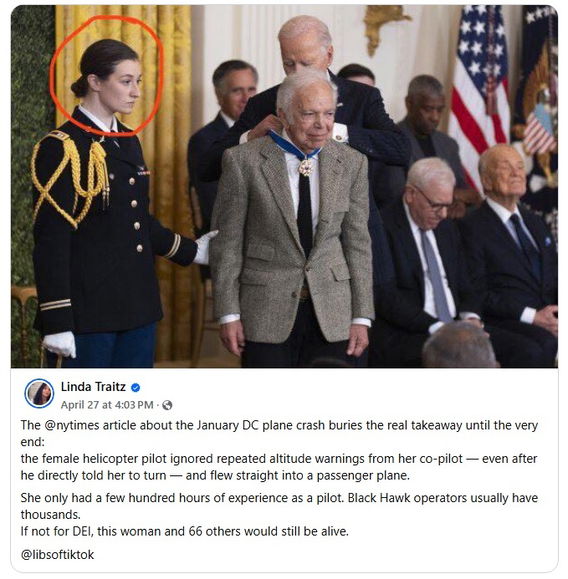
Task: Click inside the red circle annotation in photo
Action: 107,76
